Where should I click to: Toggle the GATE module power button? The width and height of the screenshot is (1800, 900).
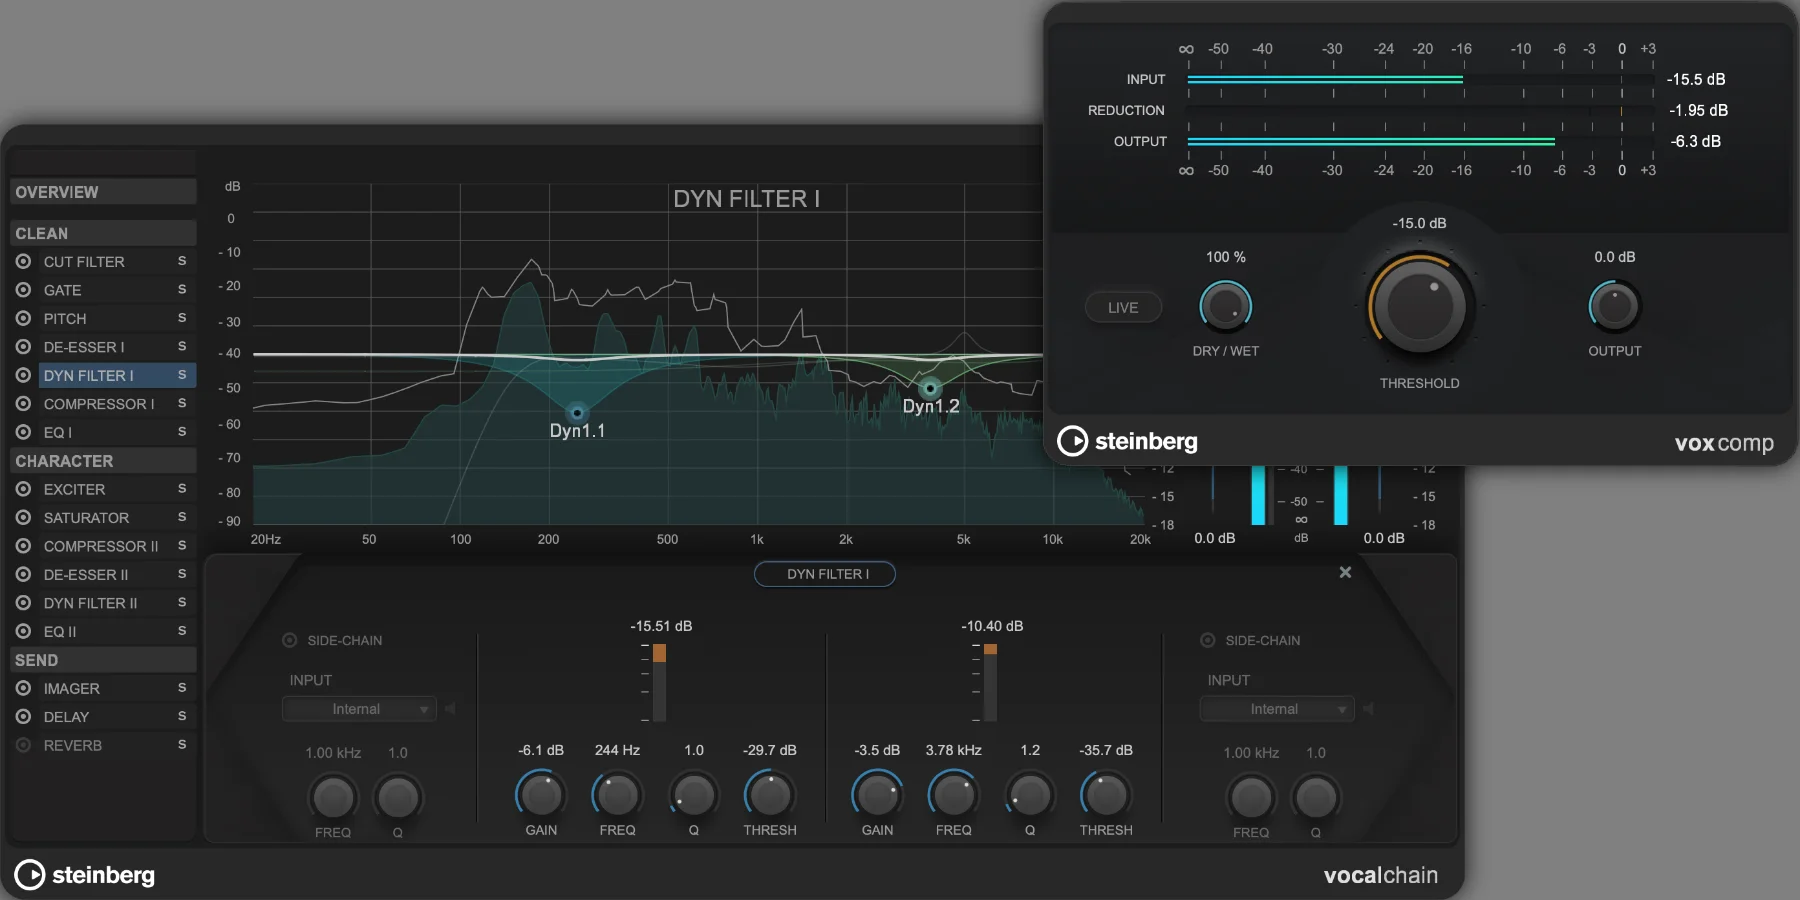[23, 290]
